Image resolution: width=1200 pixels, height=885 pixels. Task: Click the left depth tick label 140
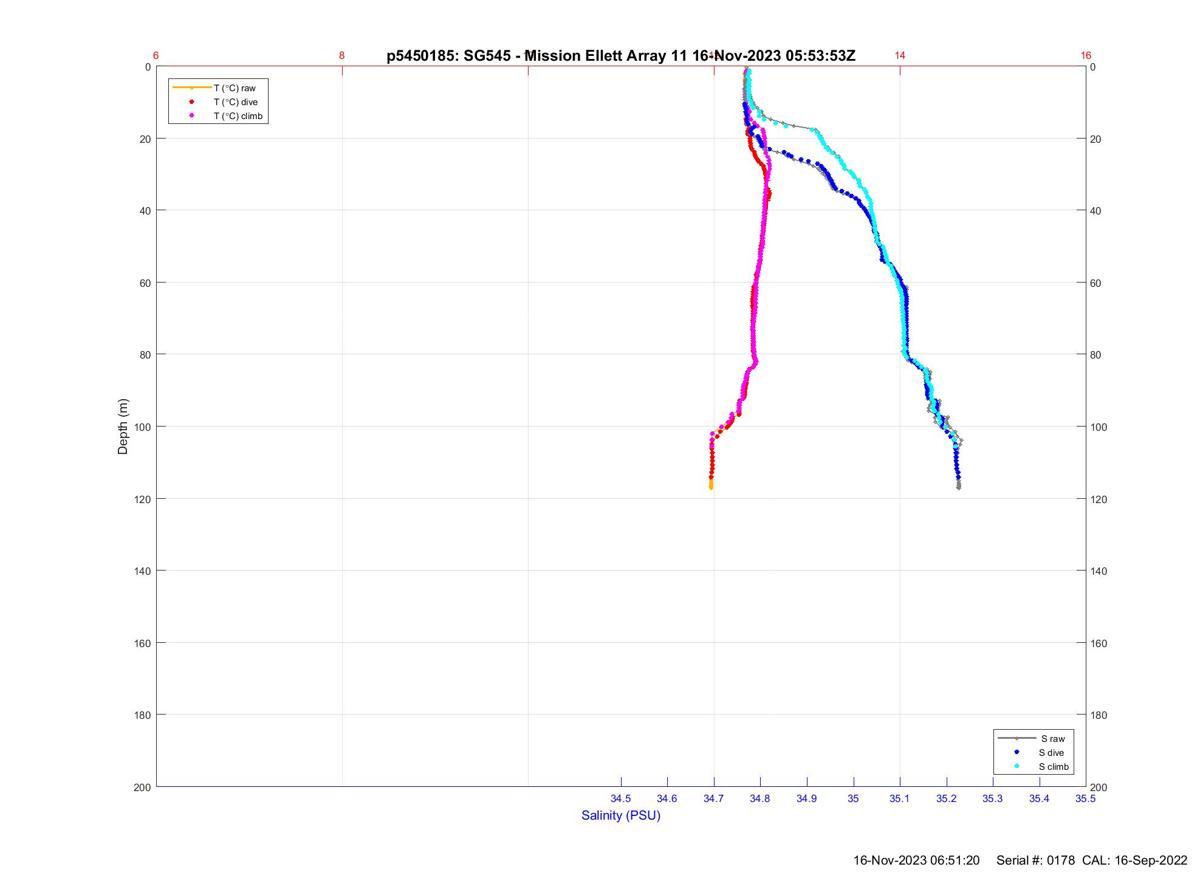[141, 571]
